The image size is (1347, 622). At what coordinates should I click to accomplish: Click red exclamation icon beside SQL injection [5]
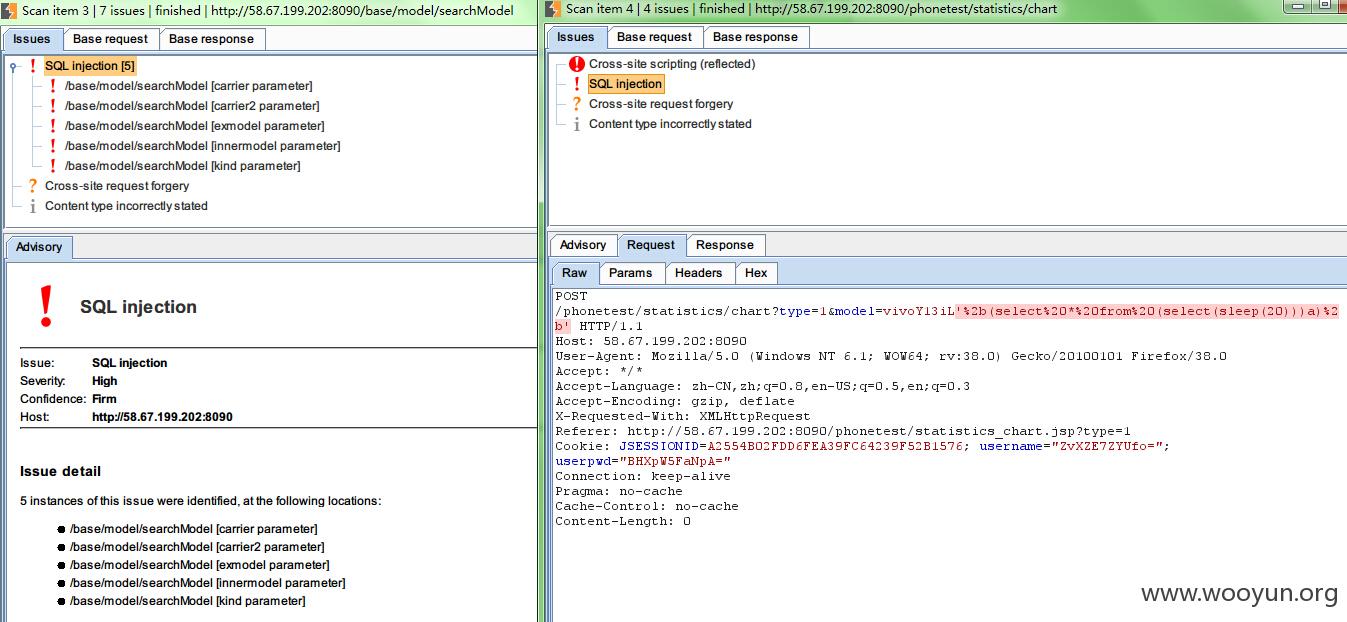point(32,66)
